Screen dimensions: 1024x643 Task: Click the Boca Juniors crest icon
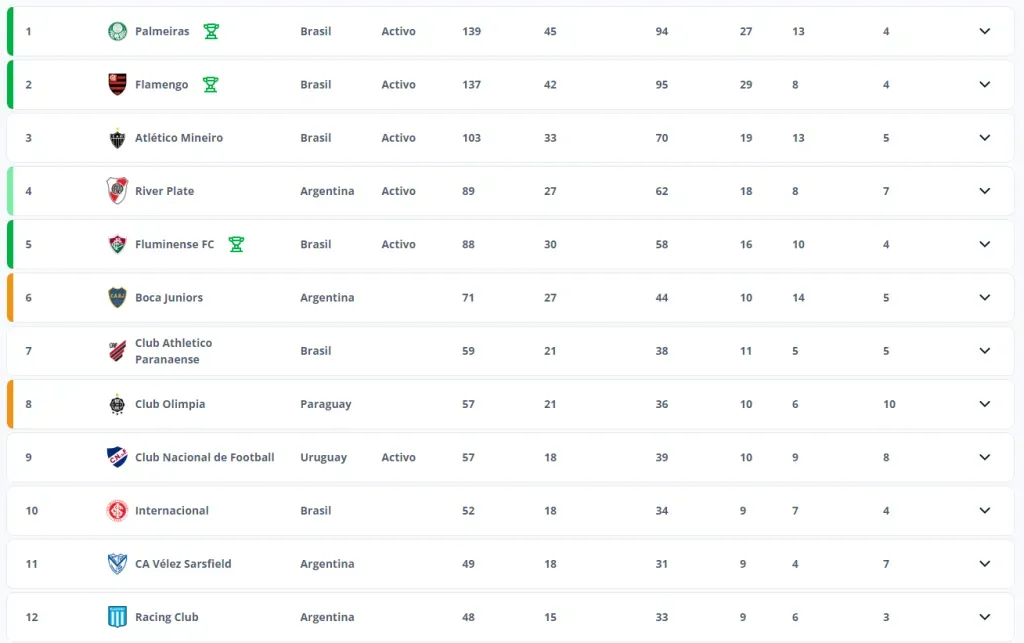[117, 297]
